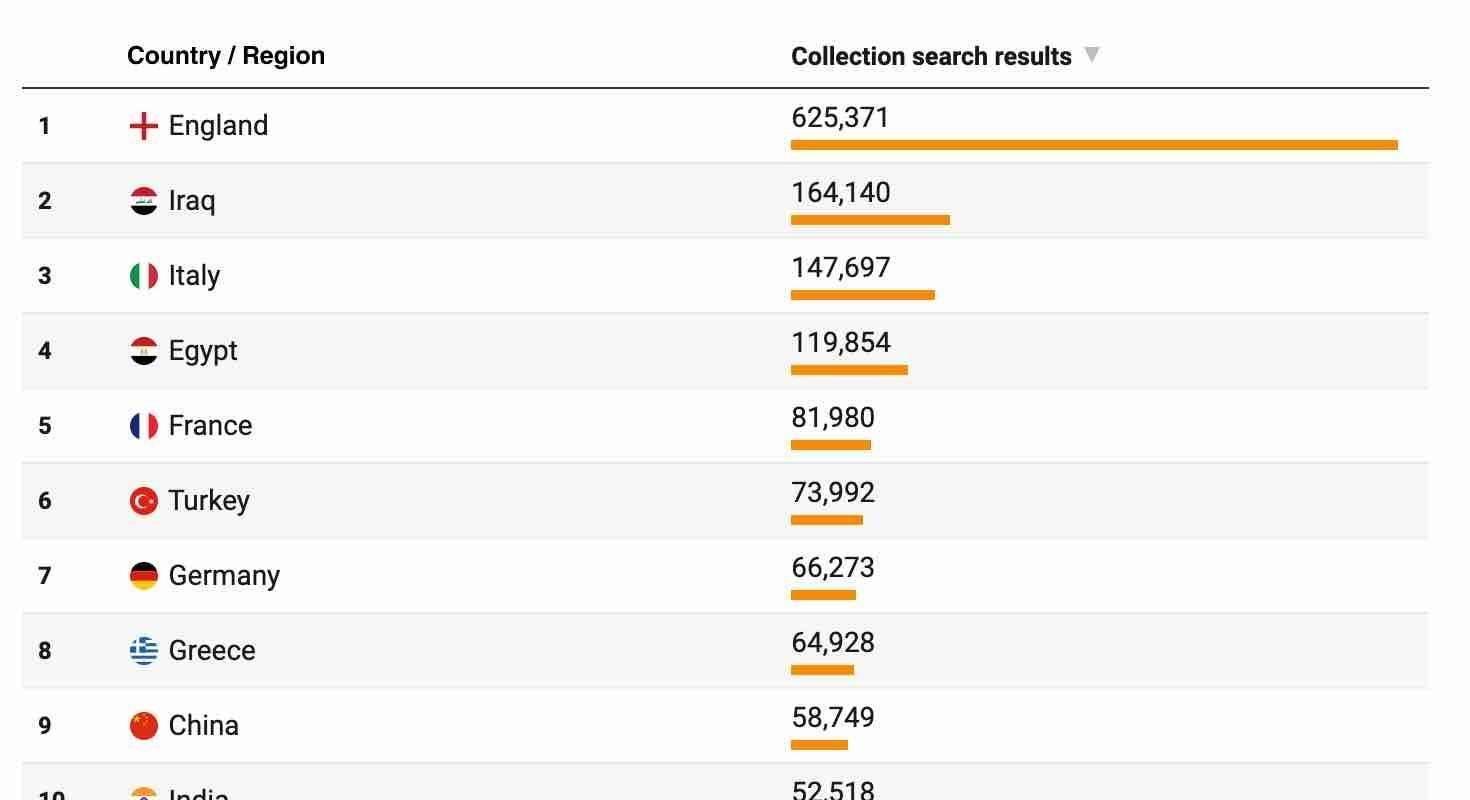This screenshot has width=1470, height=800.
Task: Click the value 58,749 for China
Action: [x=833, y=718]
